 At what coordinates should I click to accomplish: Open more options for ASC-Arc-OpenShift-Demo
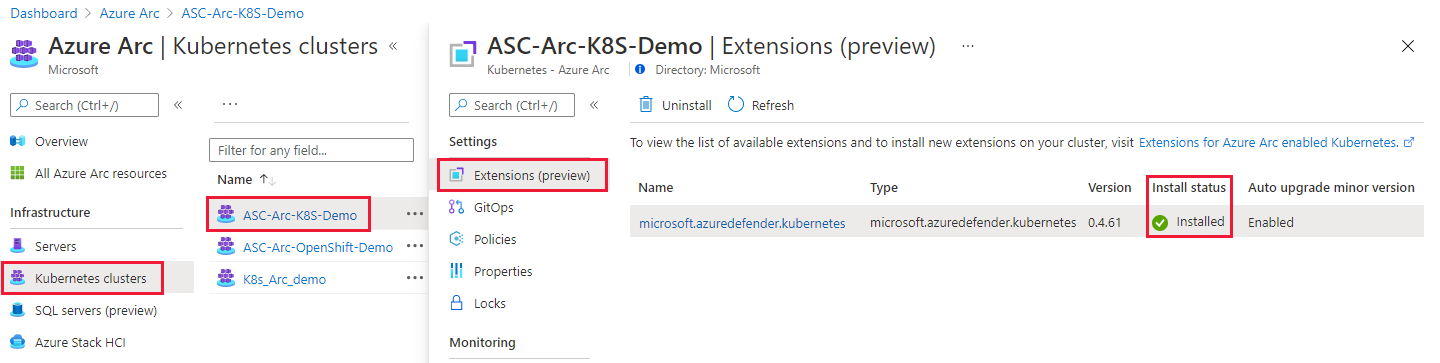(x=415, y=247)
